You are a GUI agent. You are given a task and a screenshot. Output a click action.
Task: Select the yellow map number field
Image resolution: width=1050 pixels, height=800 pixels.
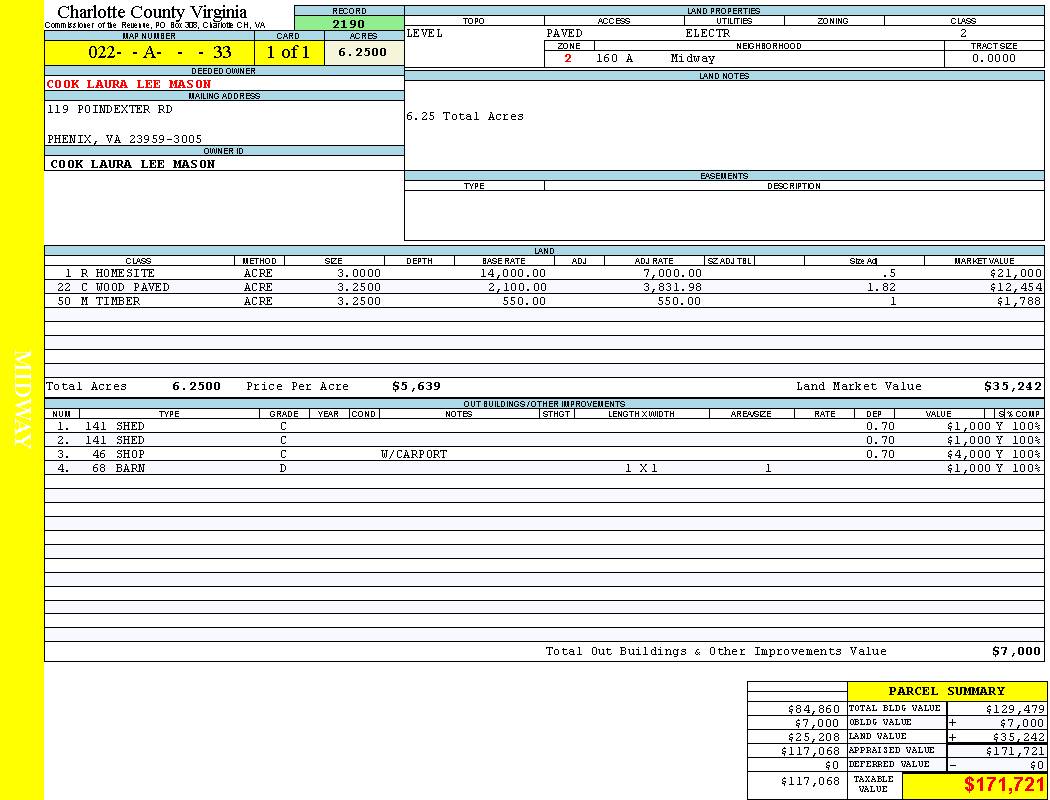click(x=149, y=53)
